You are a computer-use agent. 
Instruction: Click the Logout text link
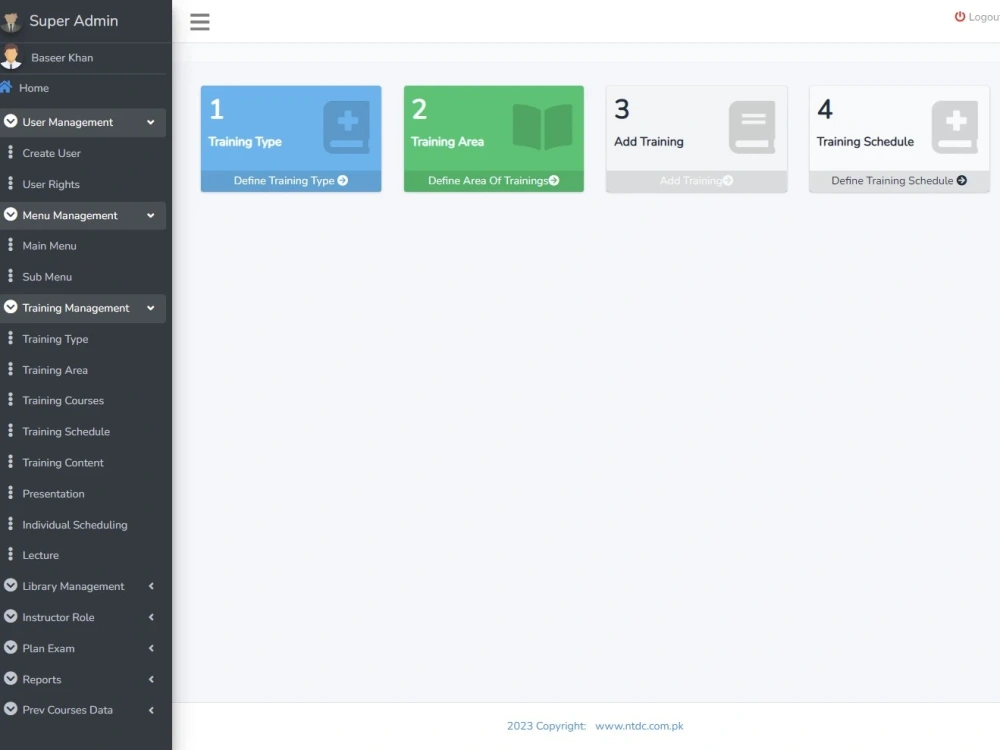(x=983, y=17)
